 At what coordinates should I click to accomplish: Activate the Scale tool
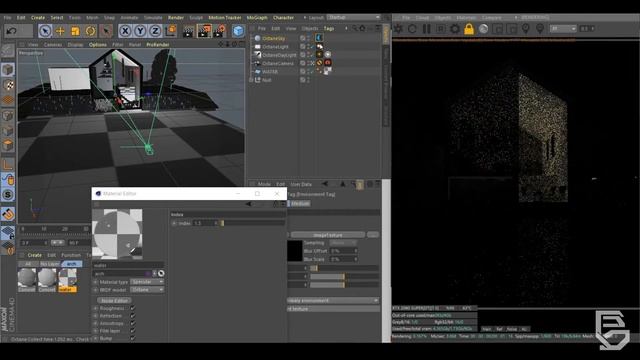(x=75, y=31)
